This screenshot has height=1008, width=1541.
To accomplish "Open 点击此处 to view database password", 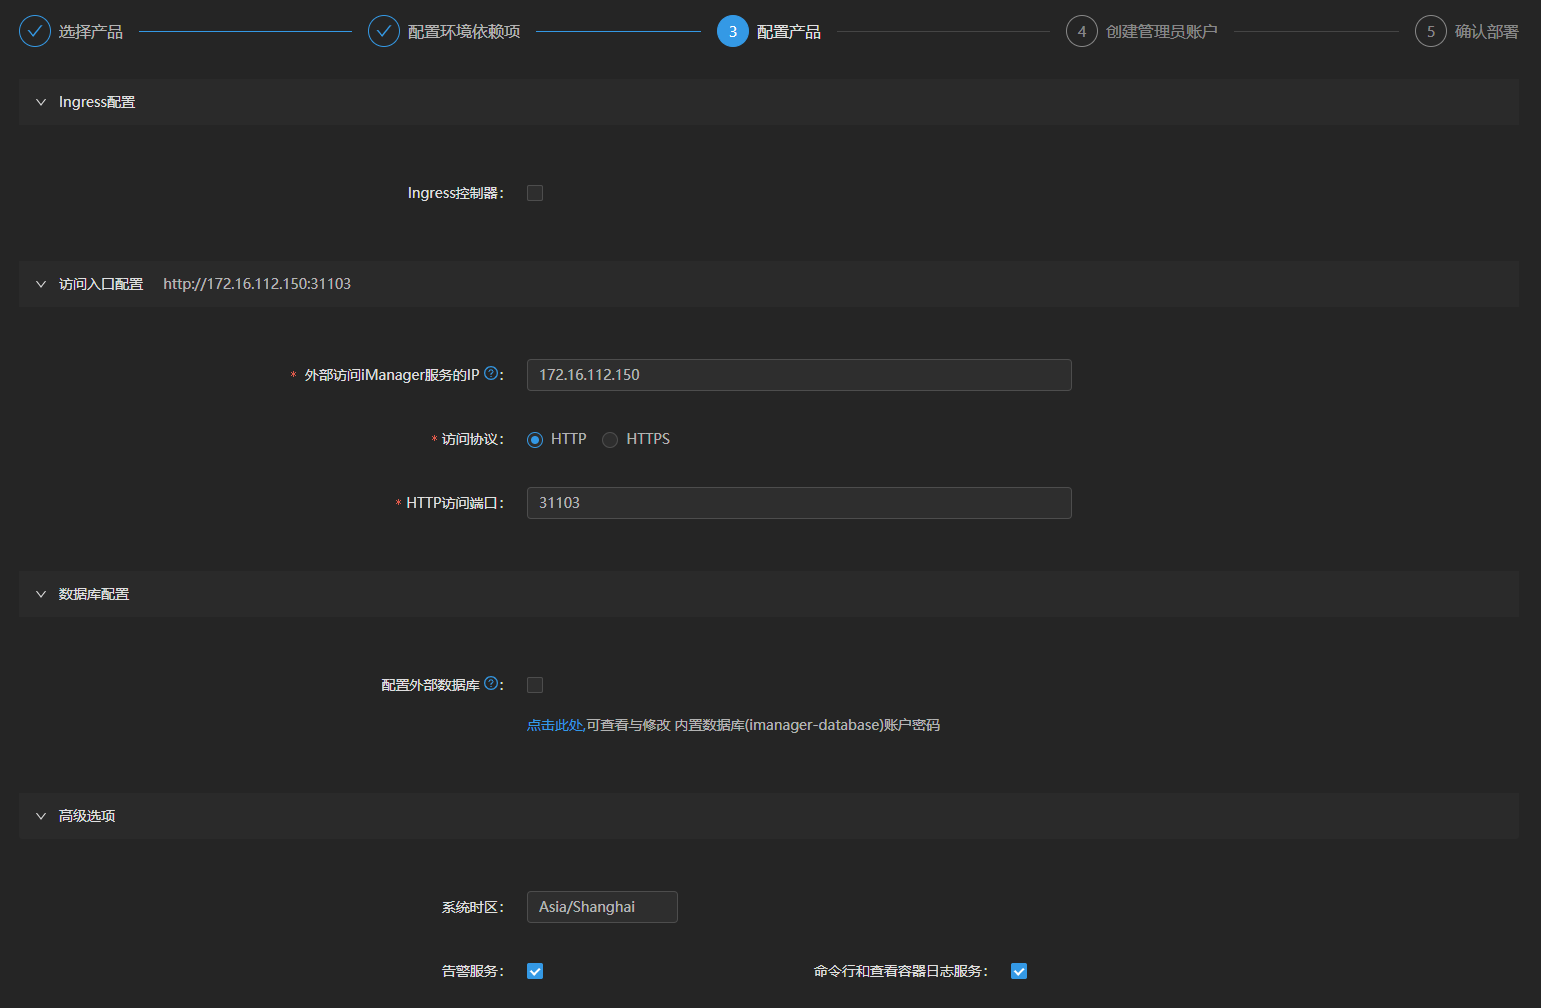I will [x=554, y=724].
